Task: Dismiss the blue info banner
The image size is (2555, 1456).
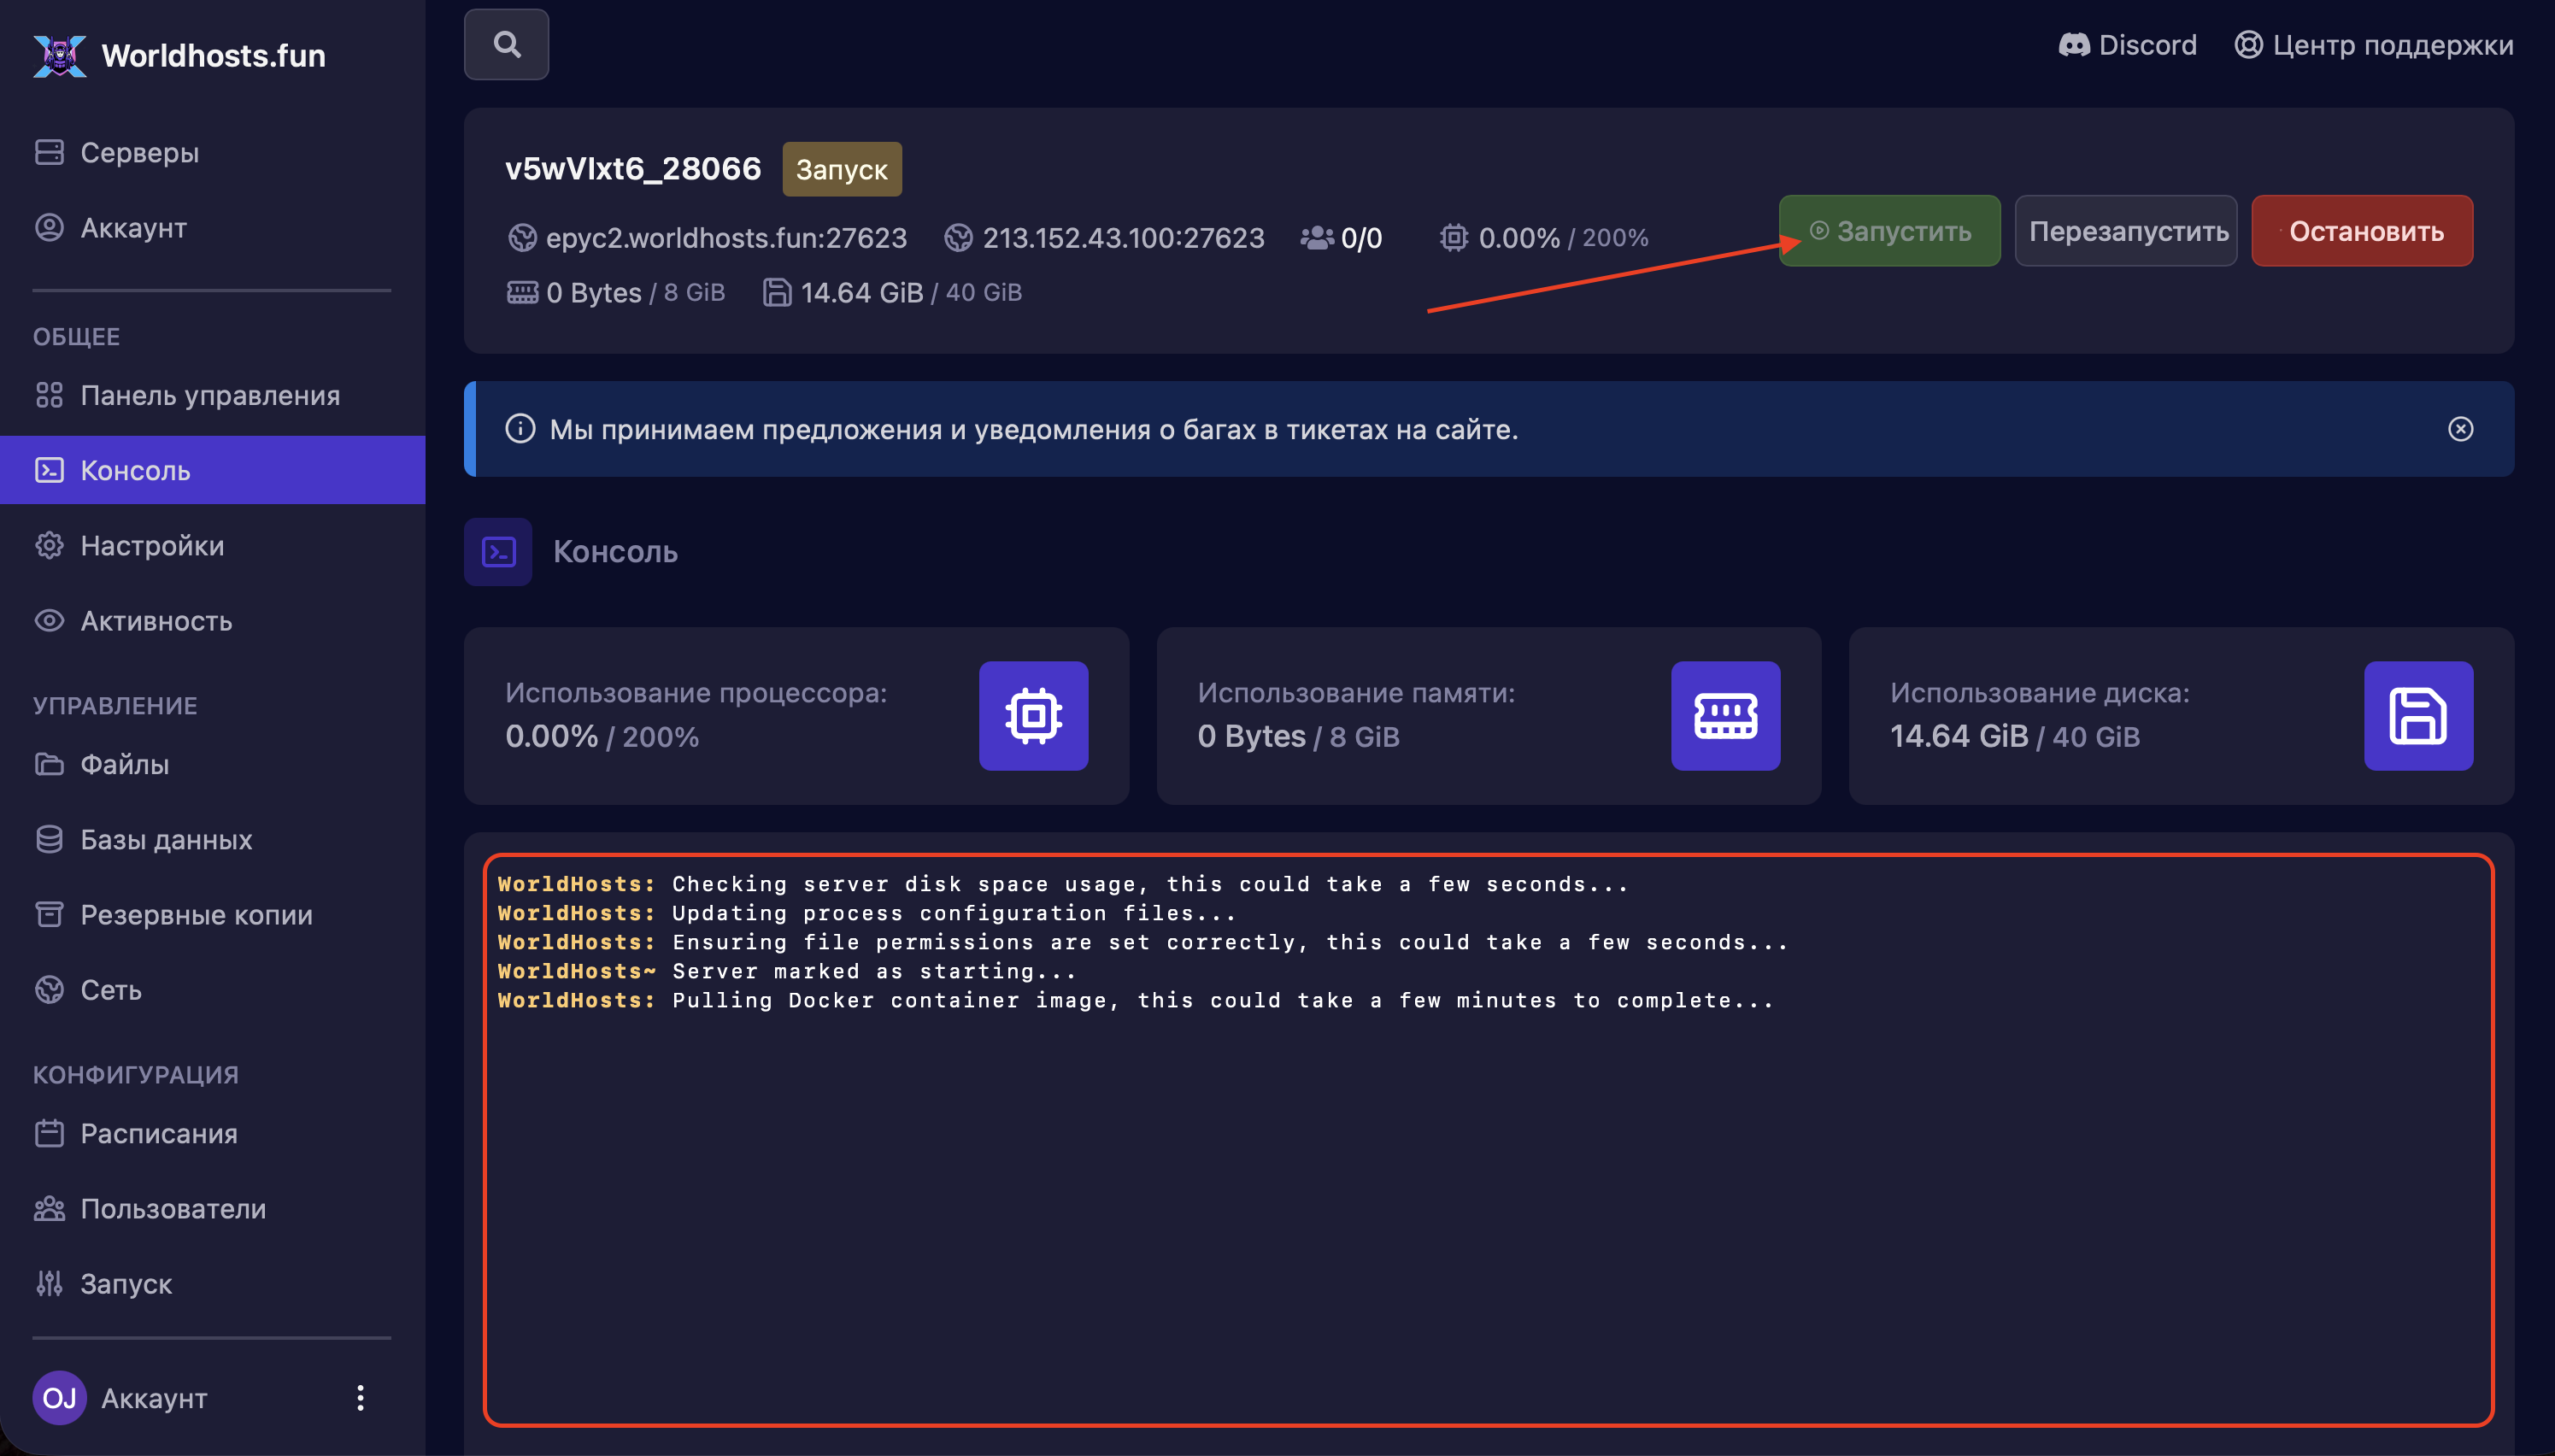Action: (x=2460, y=429)
